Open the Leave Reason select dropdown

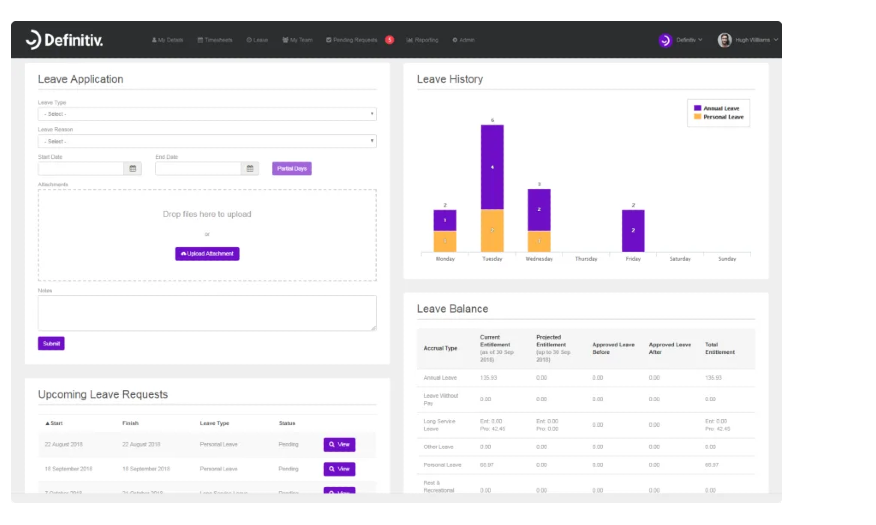click(207, 141)
